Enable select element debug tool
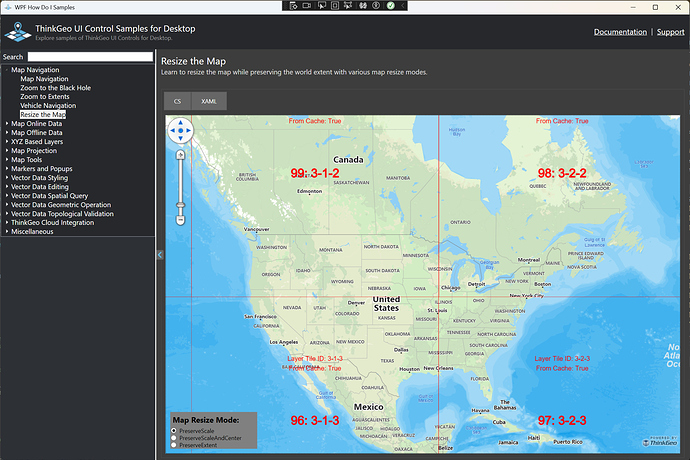690x460 pixels. (322, 6)
